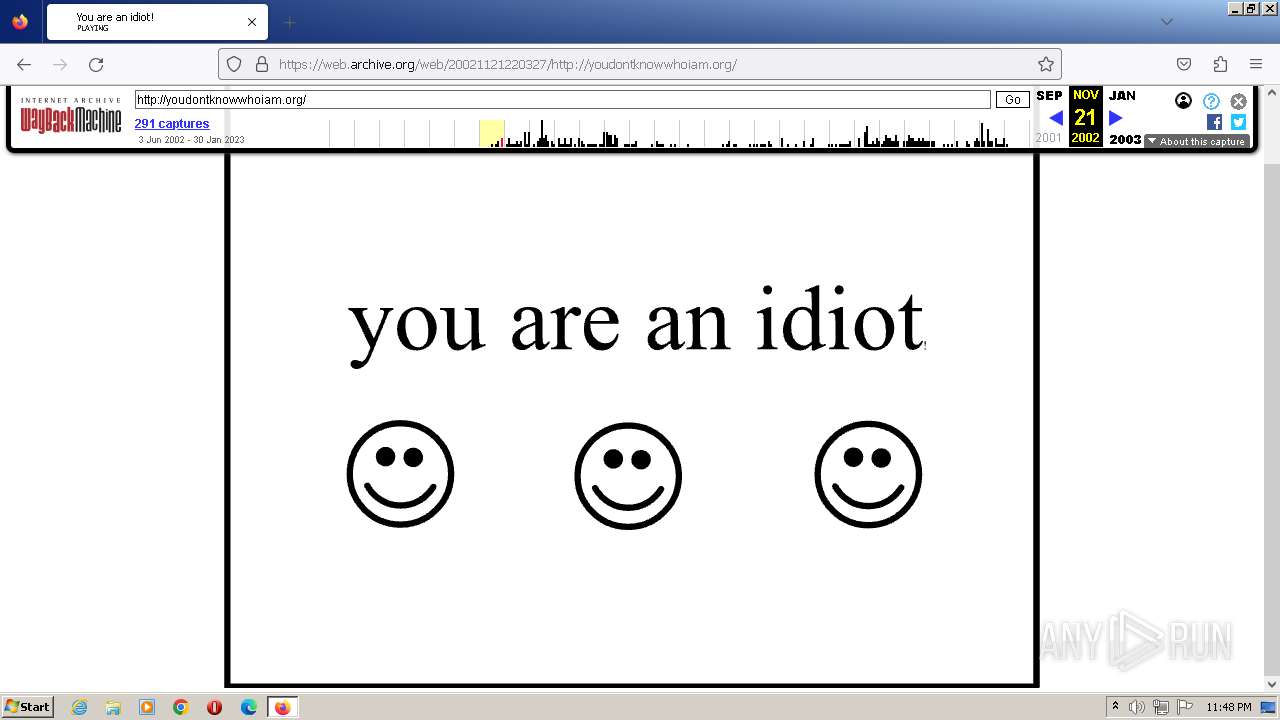Go to the next capture arrow
The image size is (1280, 720).
click(x=1116, y=118)
